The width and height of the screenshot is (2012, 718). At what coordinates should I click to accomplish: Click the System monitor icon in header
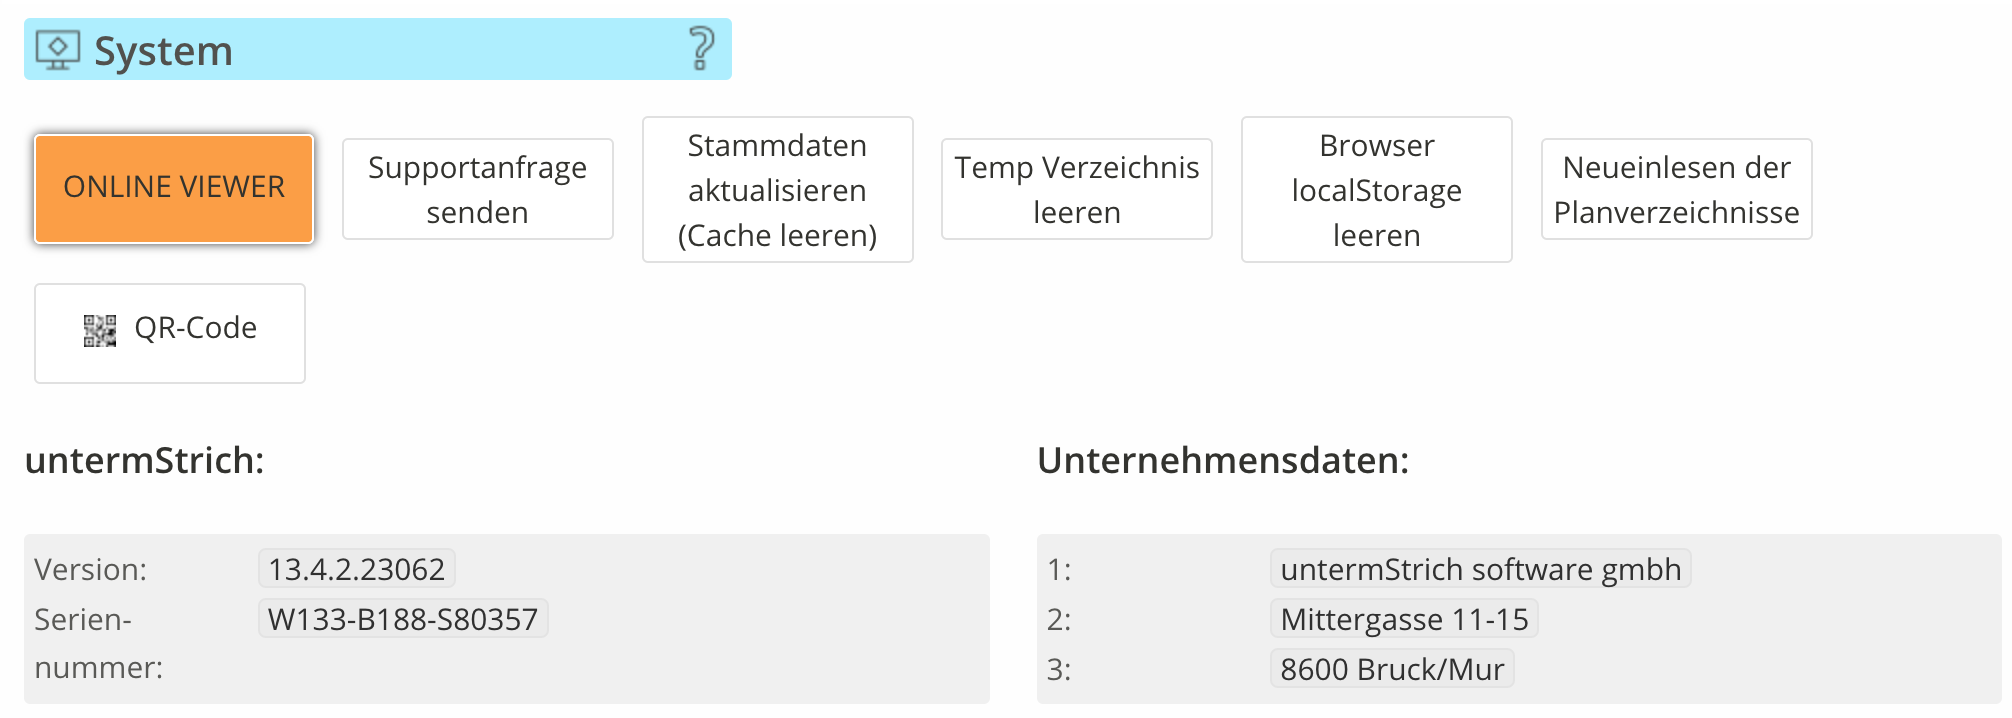point(57,50)
